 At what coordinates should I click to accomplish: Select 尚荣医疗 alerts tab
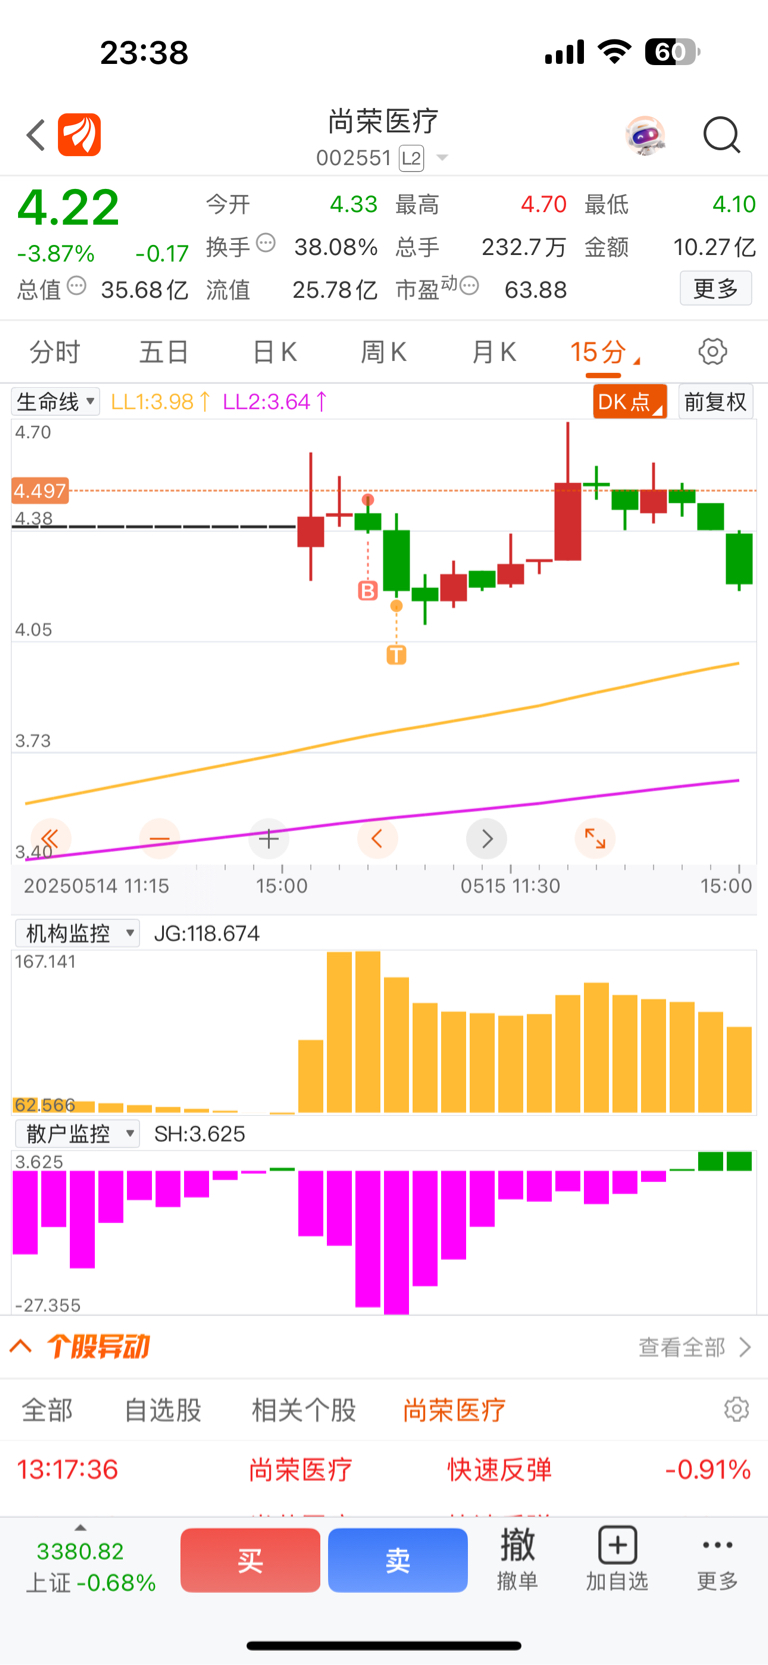pos(454,1410)
